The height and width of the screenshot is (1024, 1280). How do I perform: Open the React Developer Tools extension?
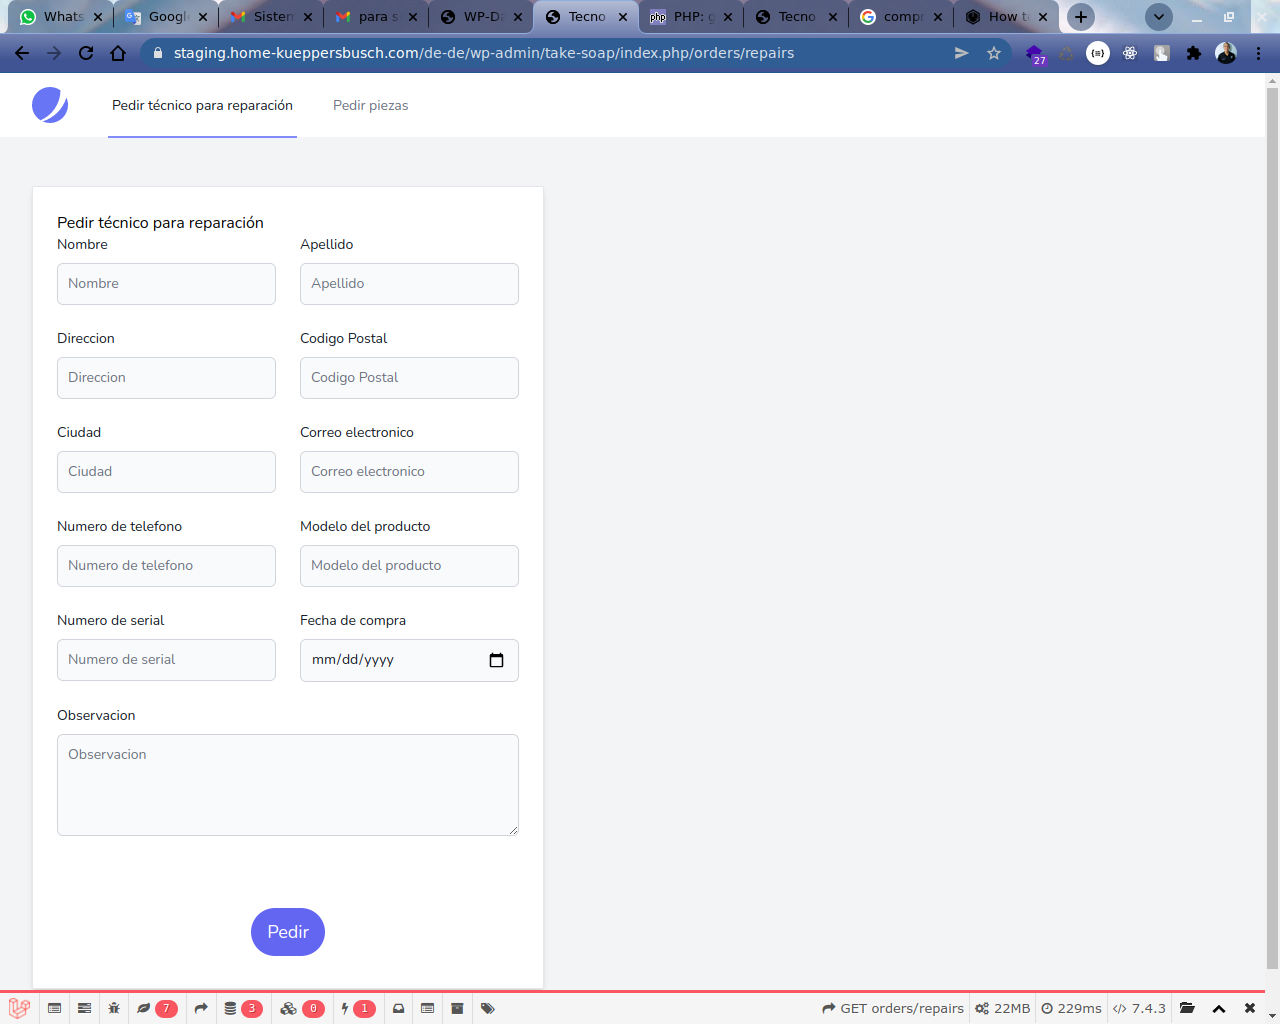click(x=1130, y=53)
